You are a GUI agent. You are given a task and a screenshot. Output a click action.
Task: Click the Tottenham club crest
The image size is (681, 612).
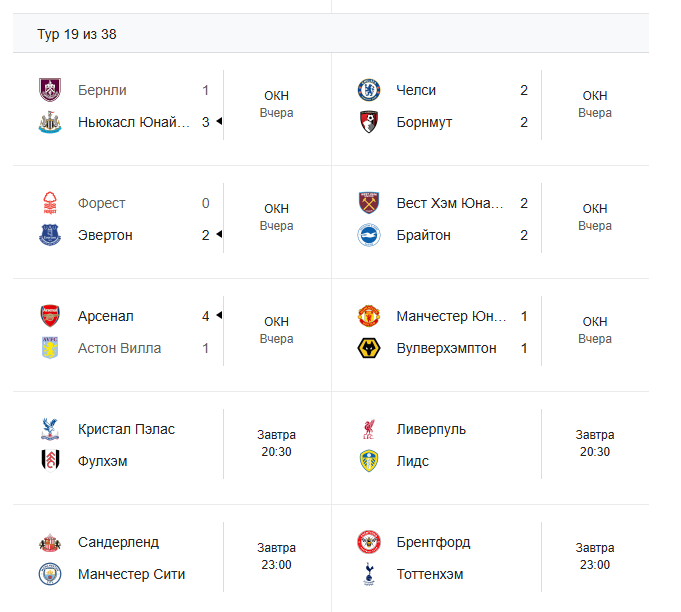pyautogui.click(x=369, y=574)
